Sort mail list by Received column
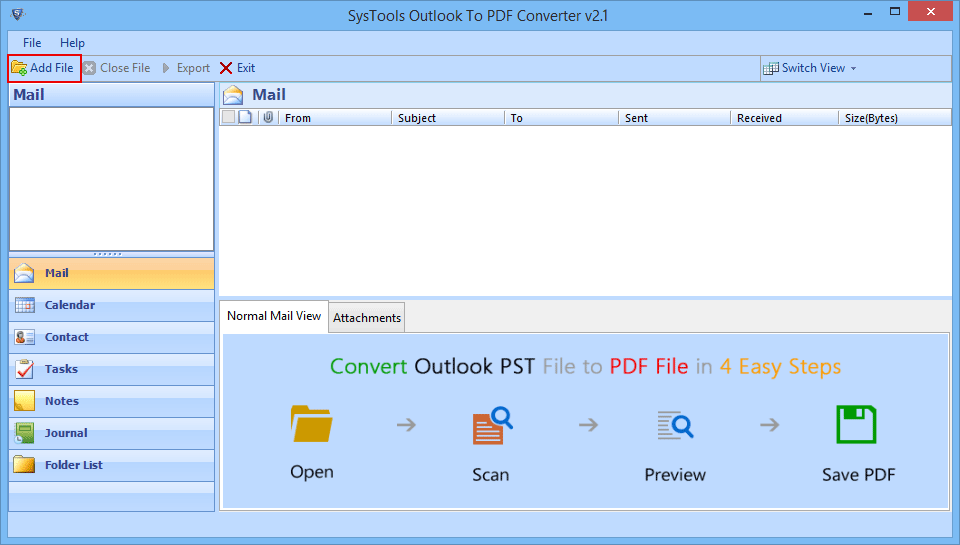This screenshot has width=960, height=545. (x=784, y=118)
